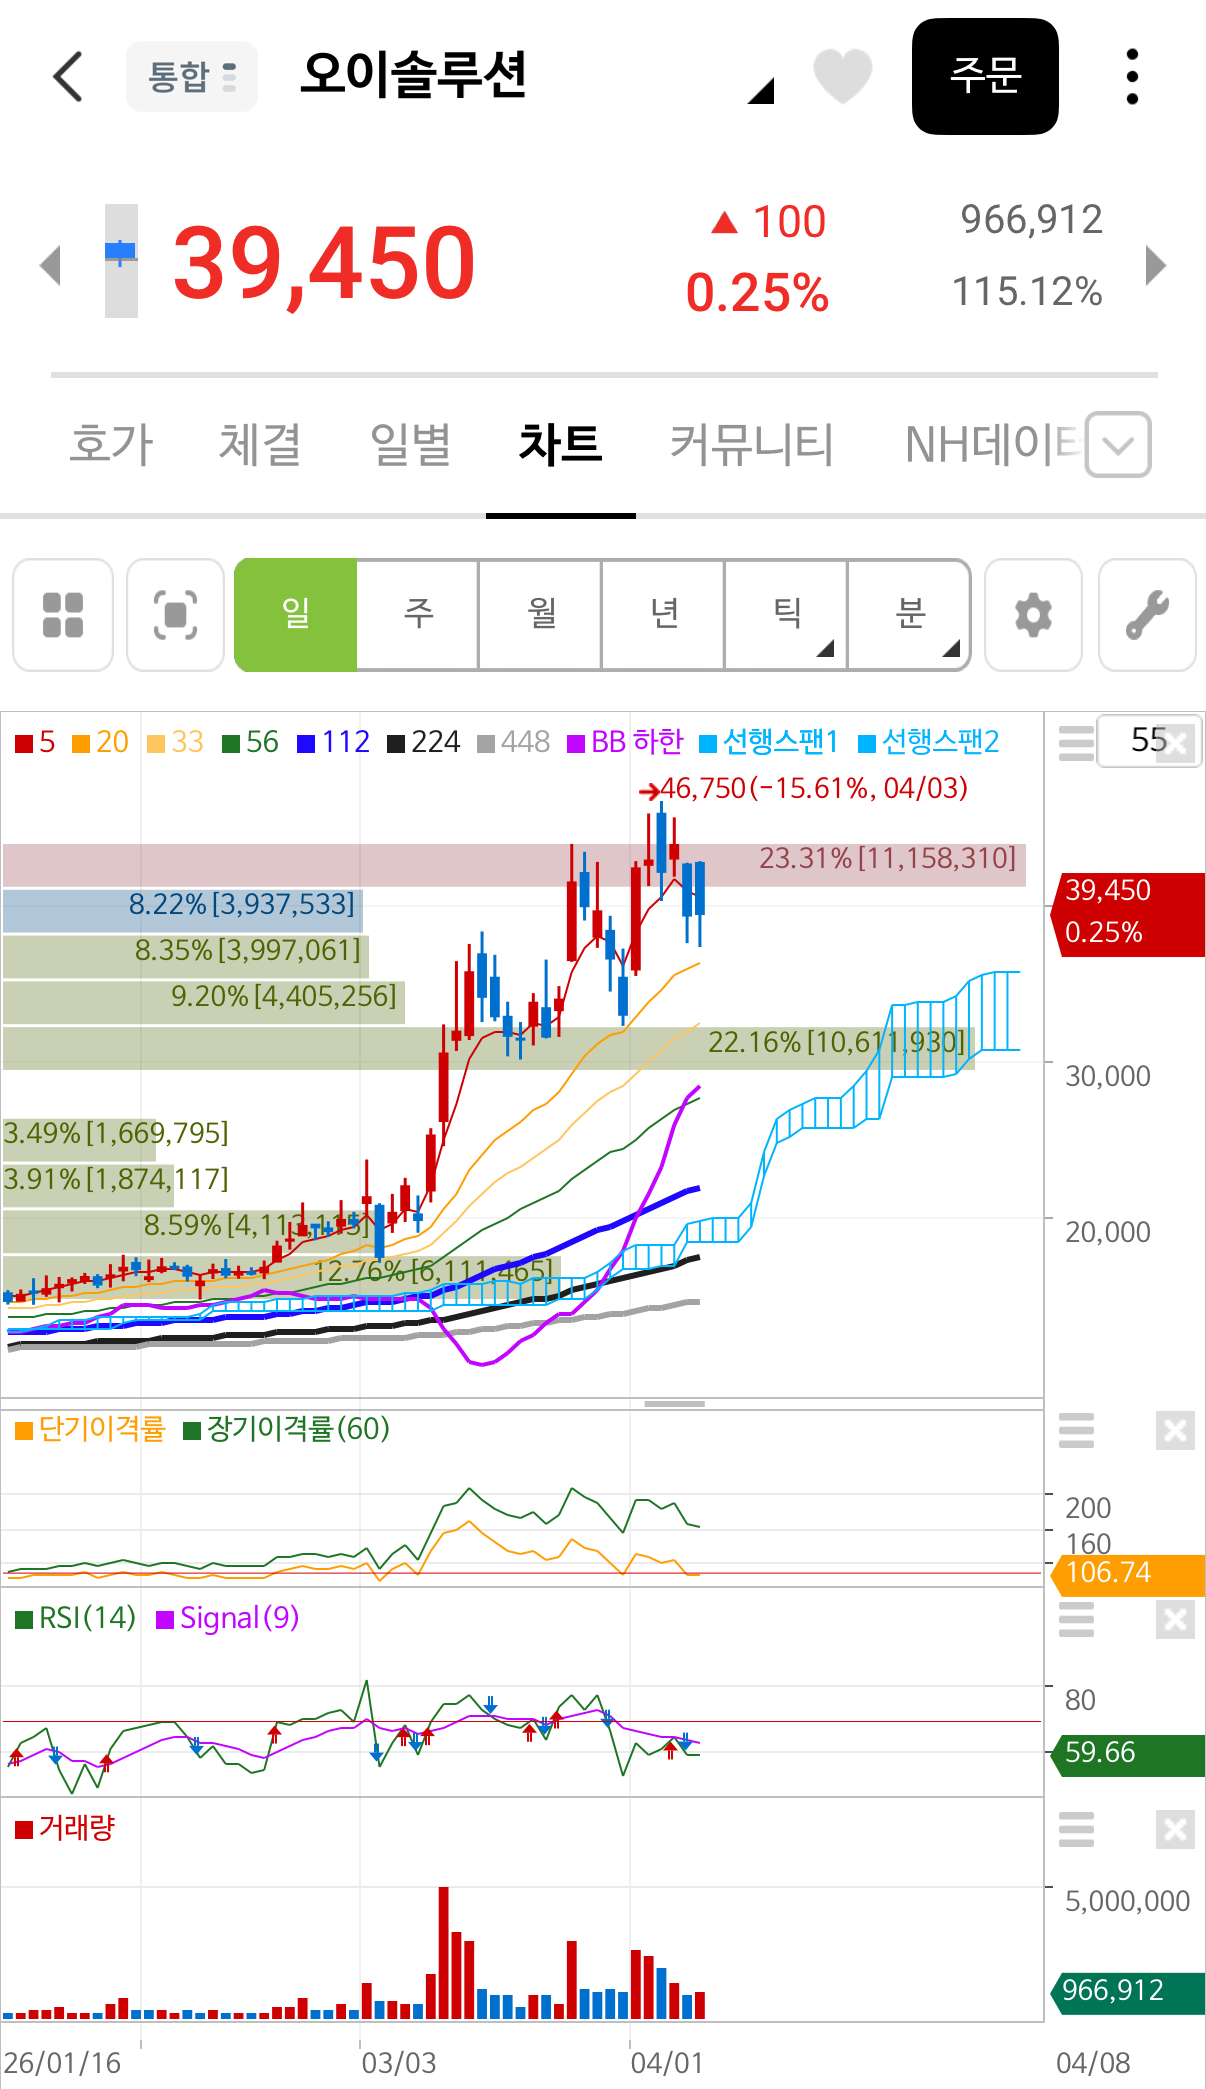The height and width of the screenshot is (2089, 1206).
Task: Tap the 04/01 date axis label
Action: click(x=667, y=2063)
